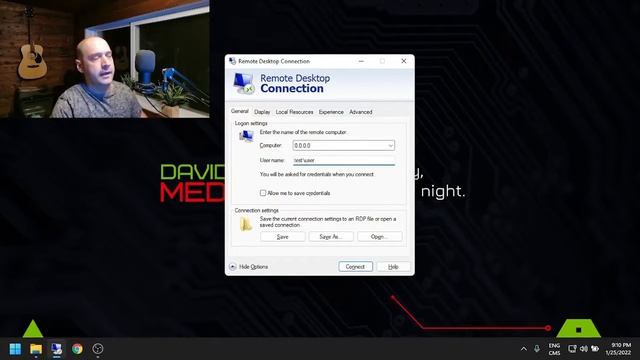Click the Open saved connection button

380,237
